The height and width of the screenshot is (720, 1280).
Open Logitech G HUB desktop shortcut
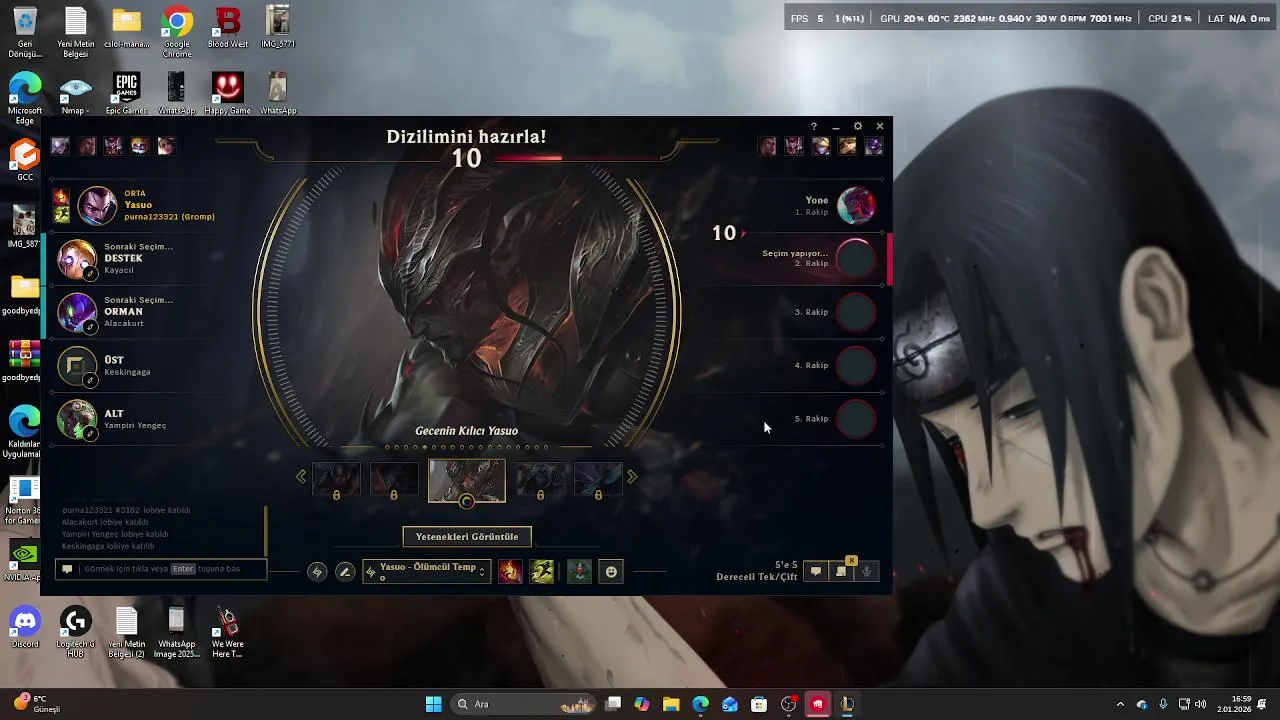(76, 633)
